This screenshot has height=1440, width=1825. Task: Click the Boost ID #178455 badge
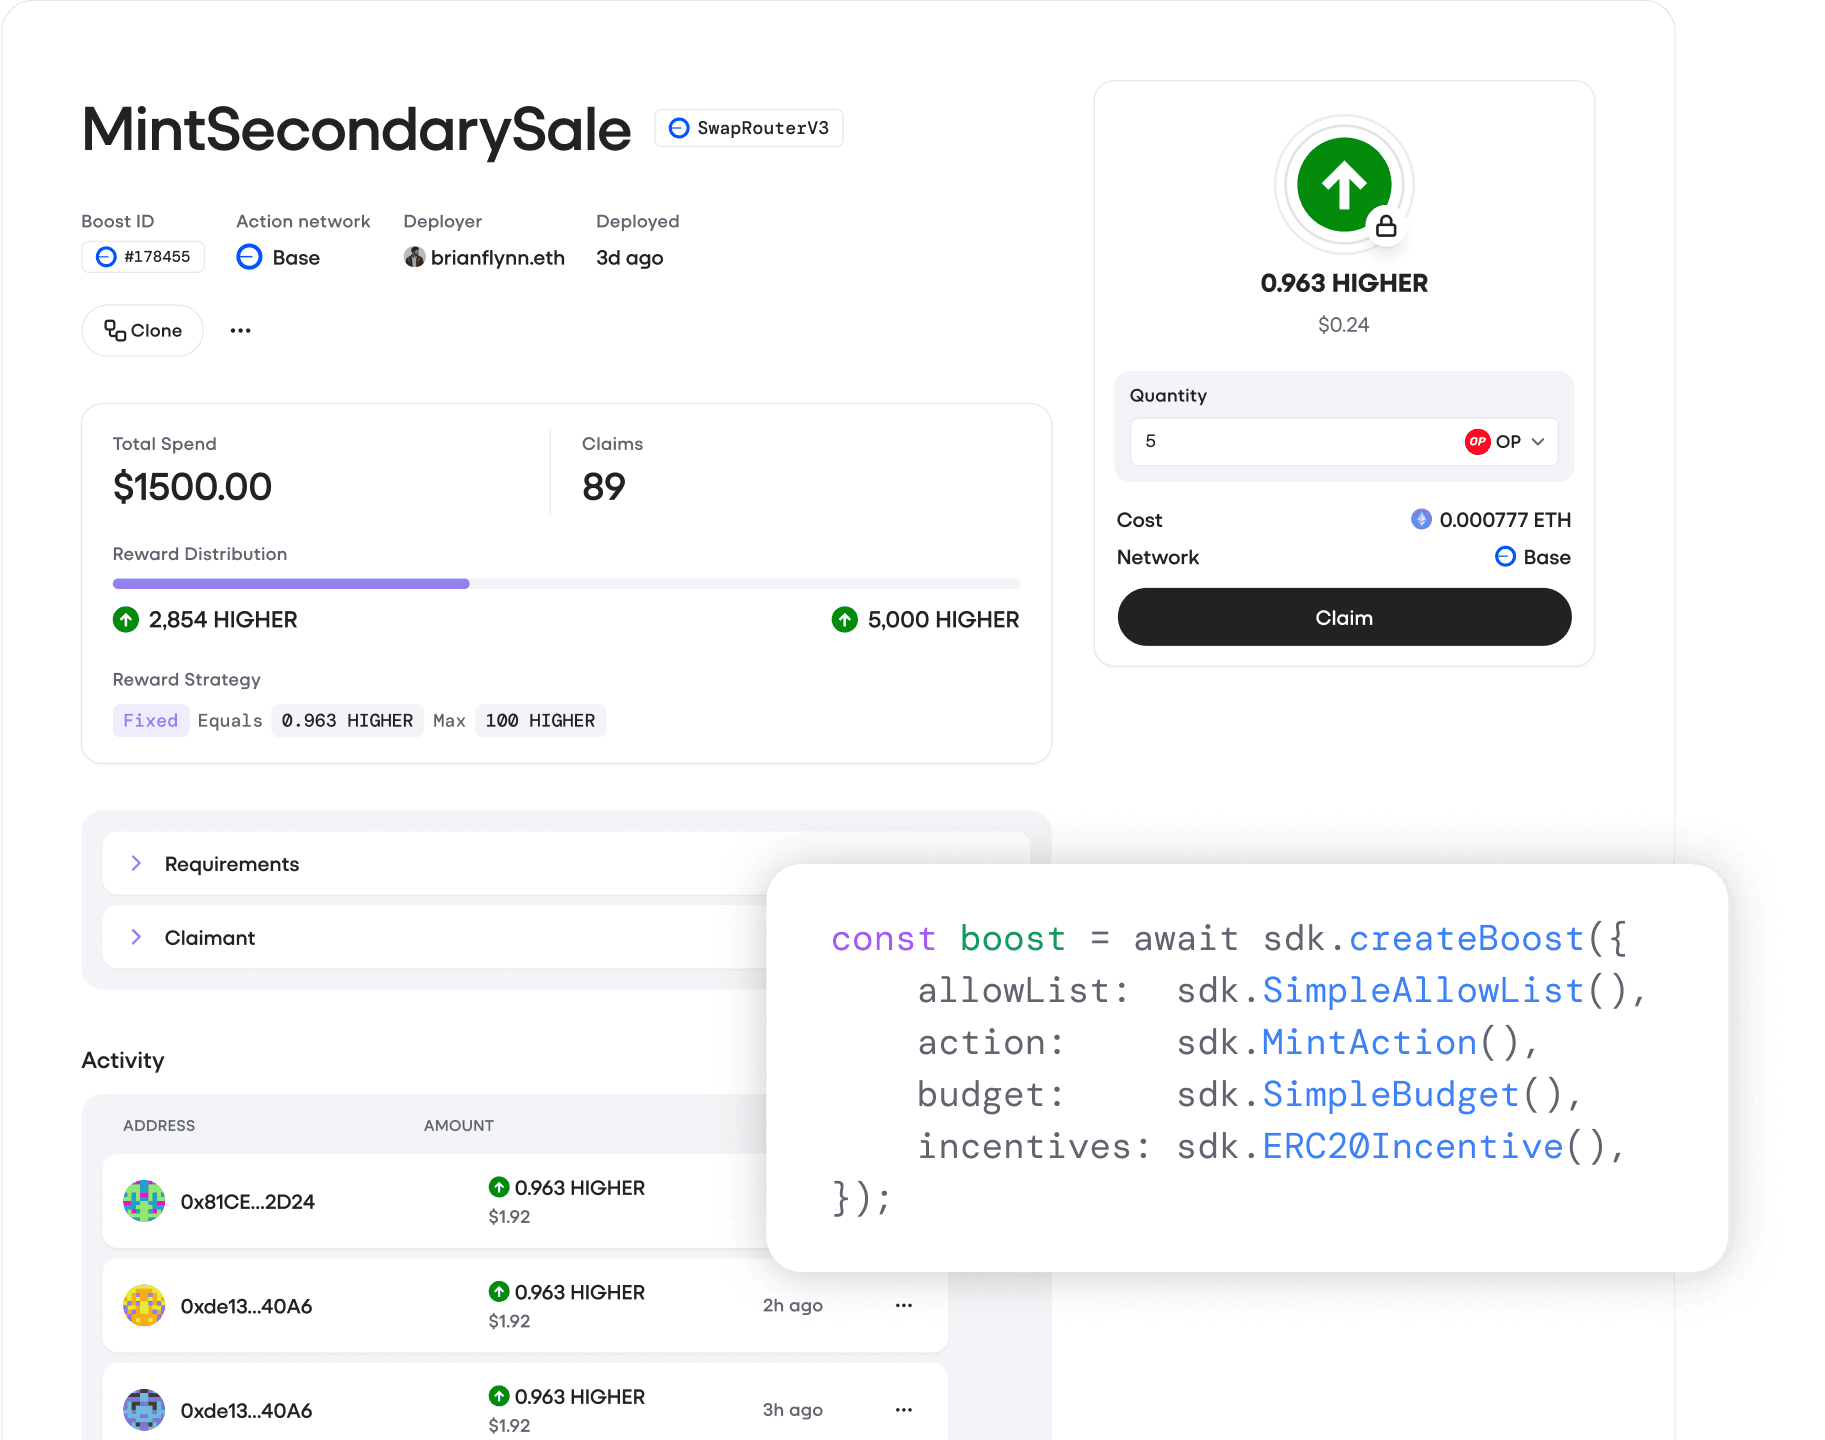[x=143, y=257]
